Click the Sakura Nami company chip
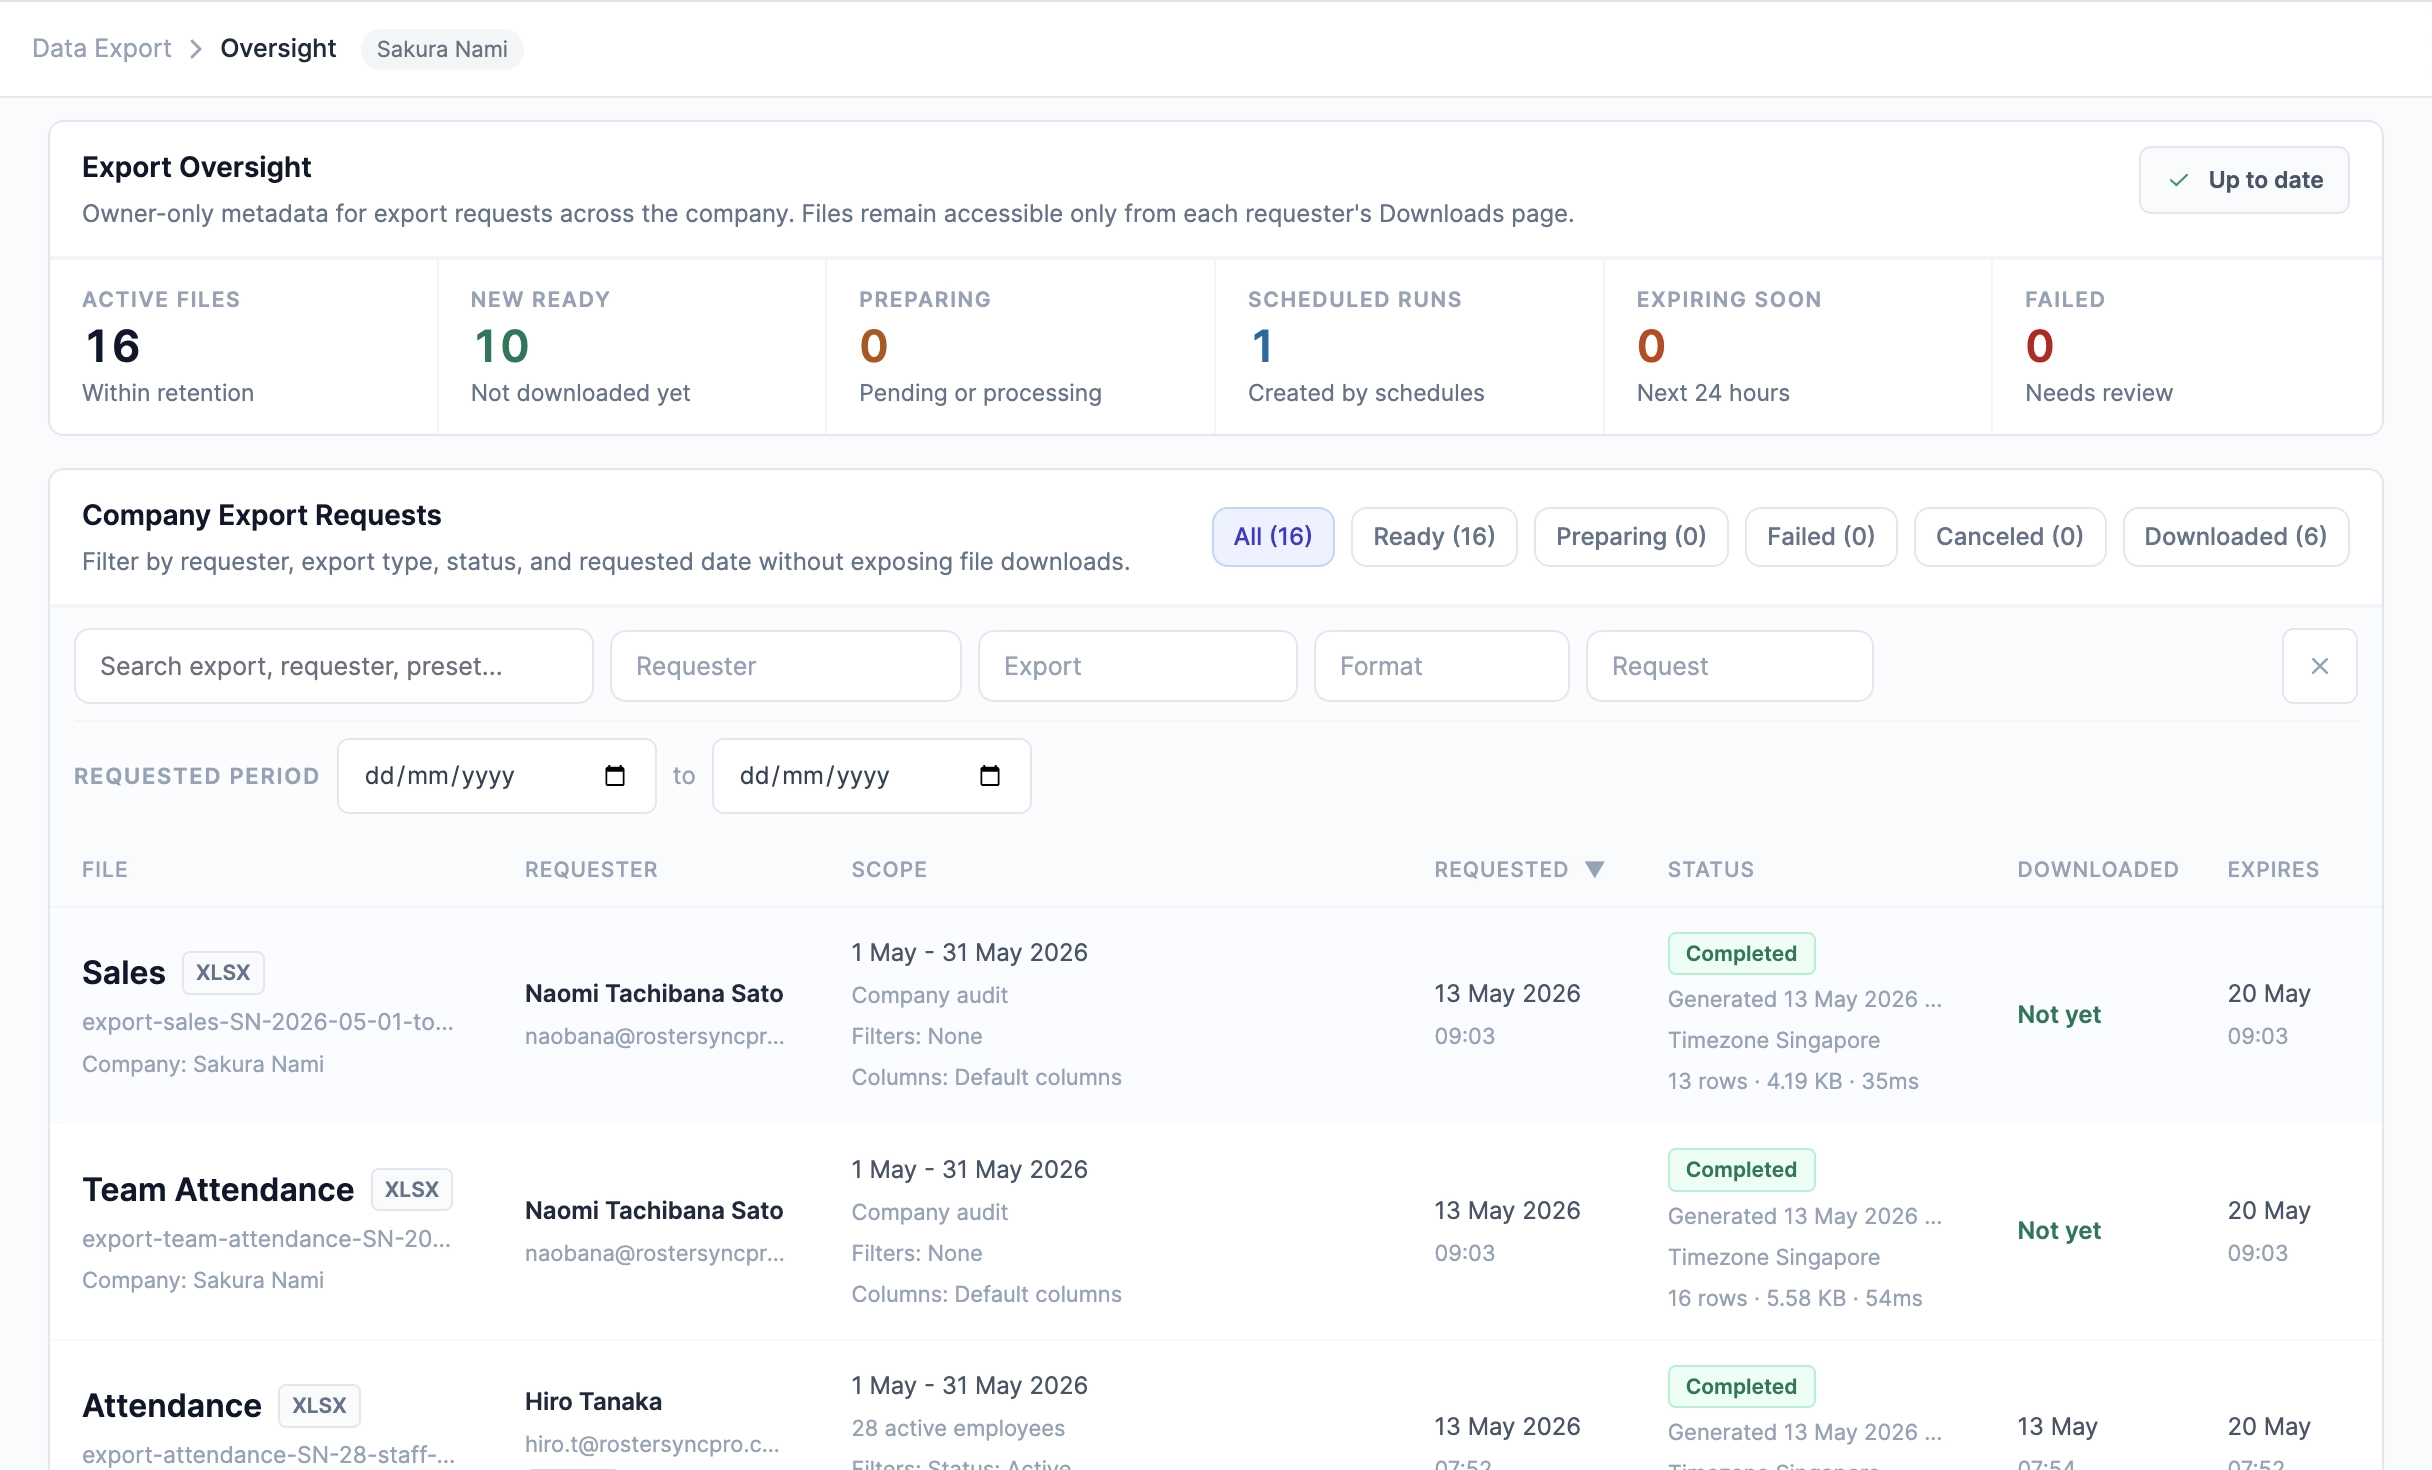 tap(442, 49)
